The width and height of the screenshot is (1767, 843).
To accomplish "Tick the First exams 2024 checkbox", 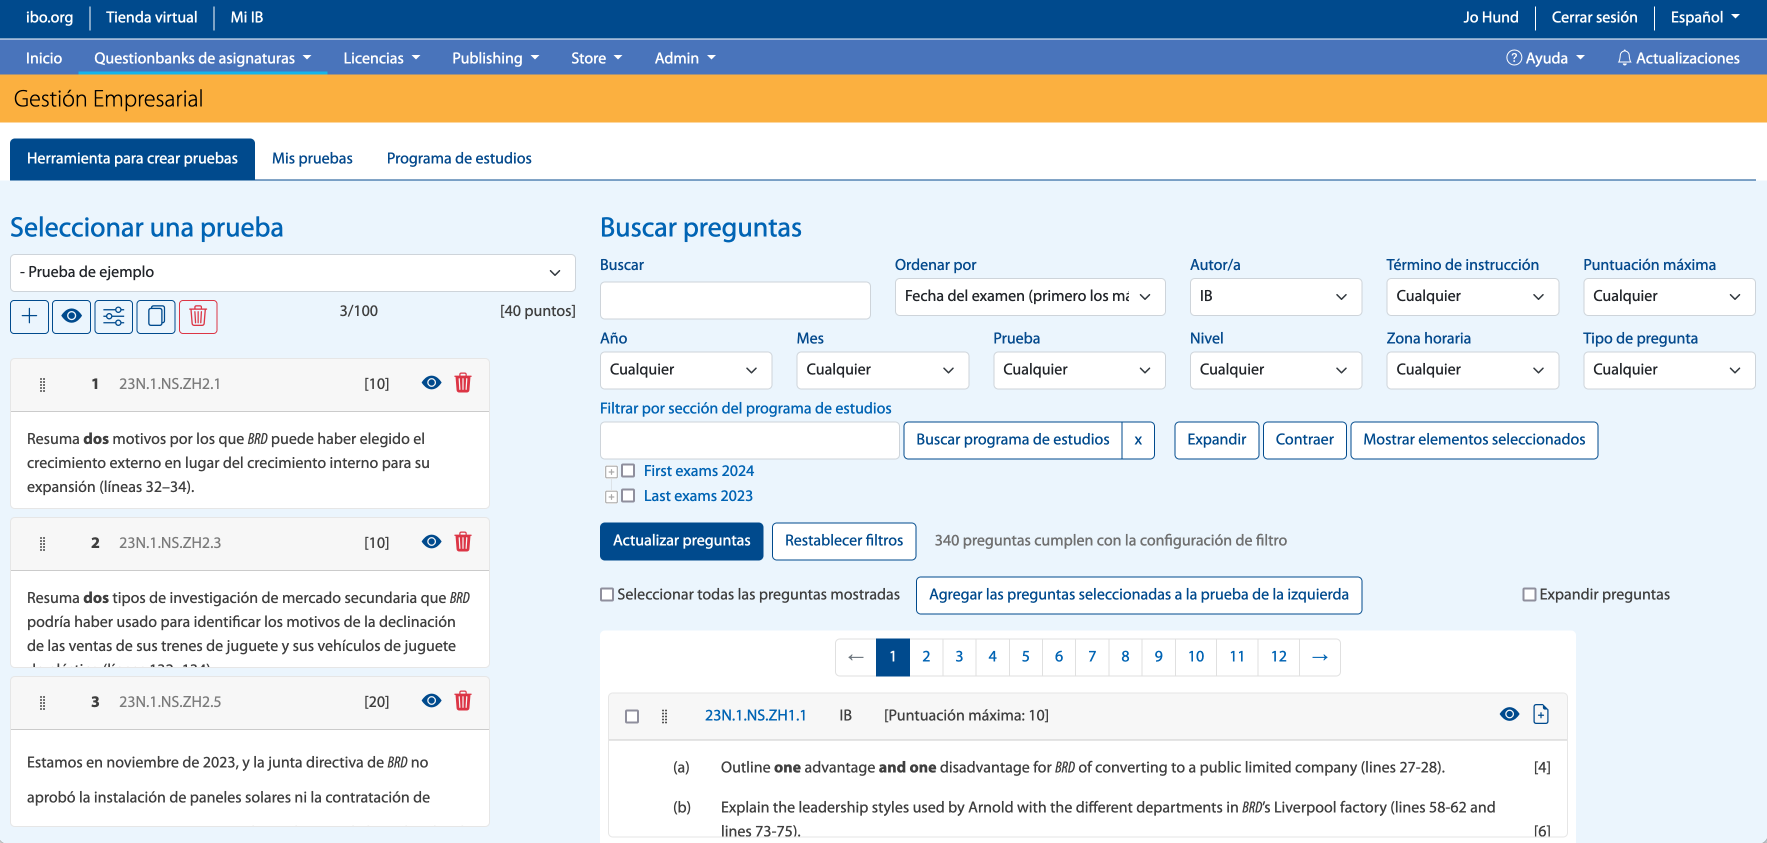I will [628, 471].
